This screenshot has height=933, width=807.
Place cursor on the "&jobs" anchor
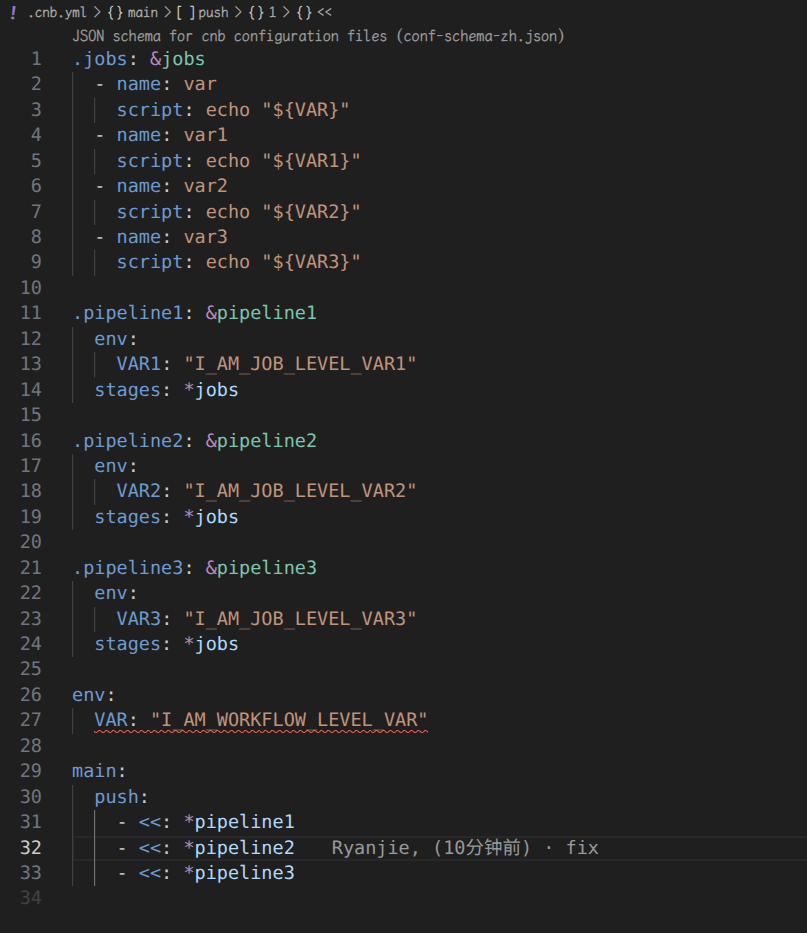click(177, 58)
